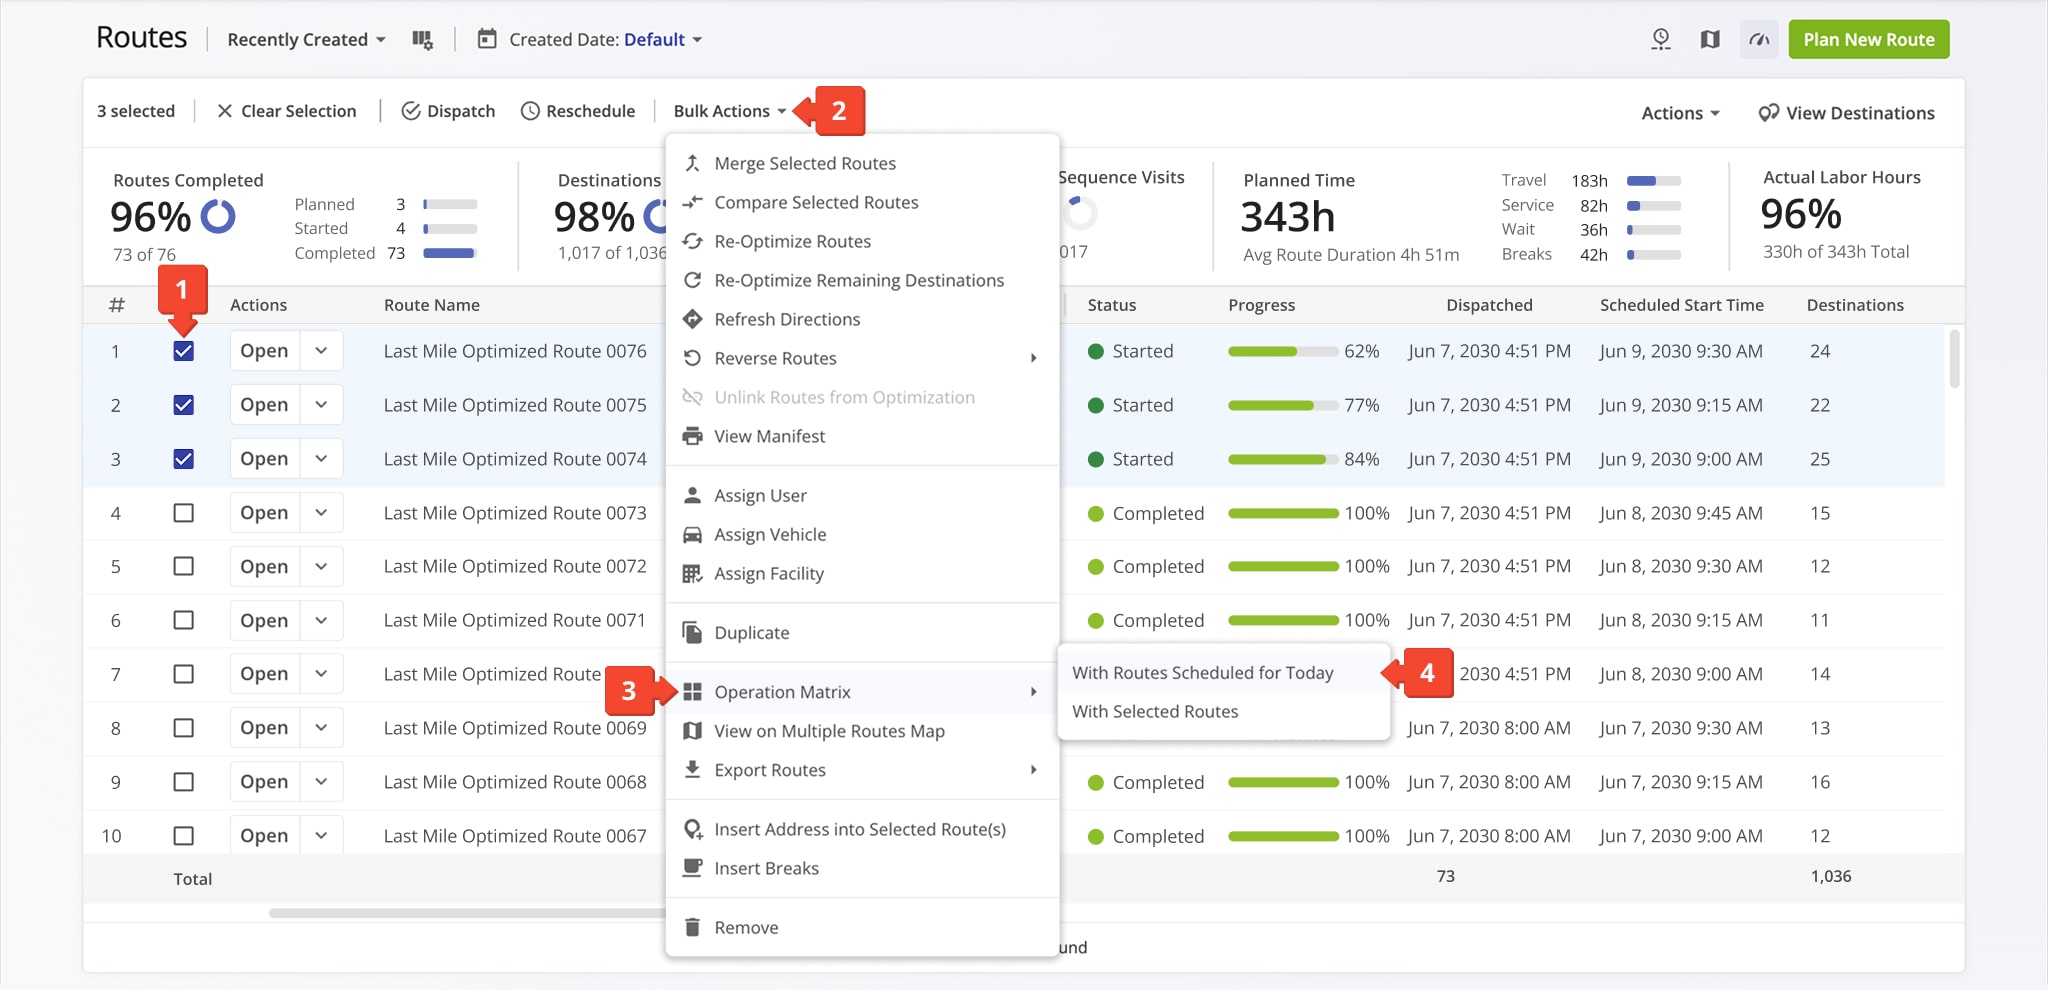Select With Routes Scheduled for Today
The image size is (2048, 991).
pyautogui.click(x=1202, y=673)
